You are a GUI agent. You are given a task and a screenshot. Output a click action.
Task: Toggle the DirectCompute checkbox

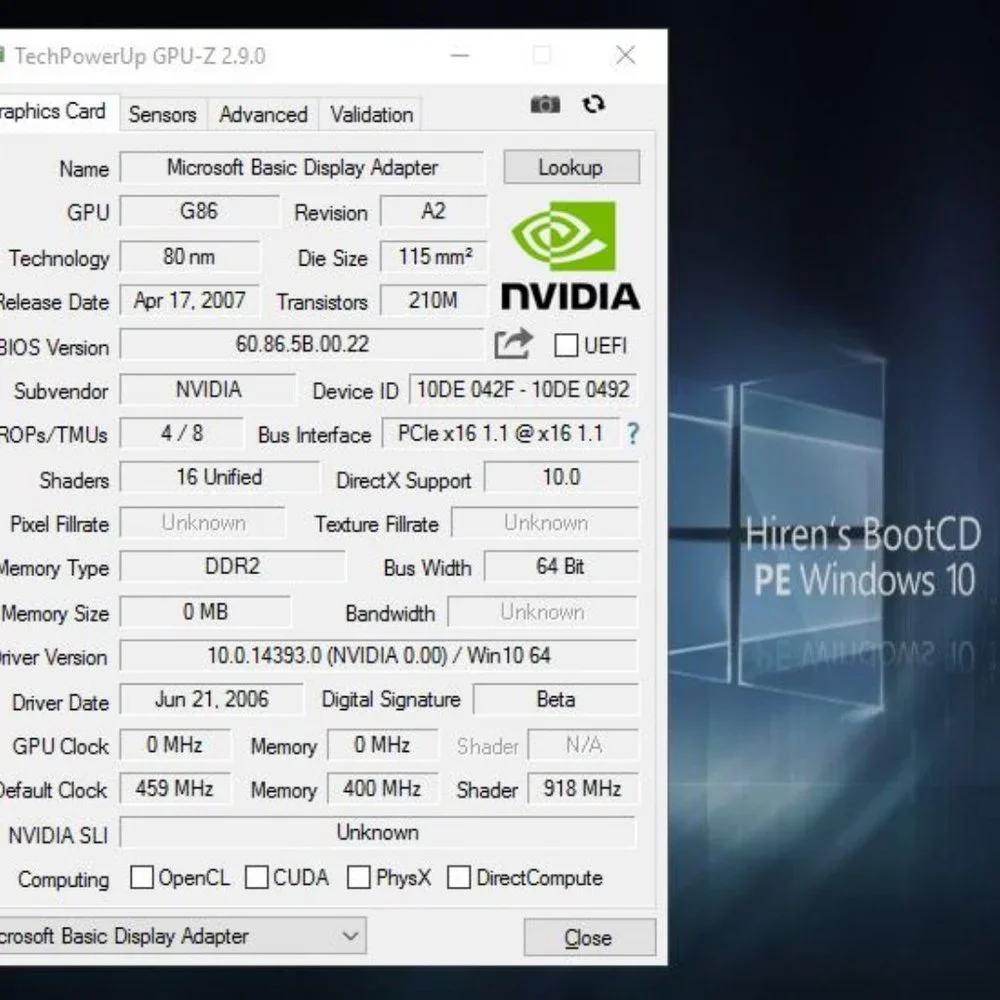tap(459, 878)
